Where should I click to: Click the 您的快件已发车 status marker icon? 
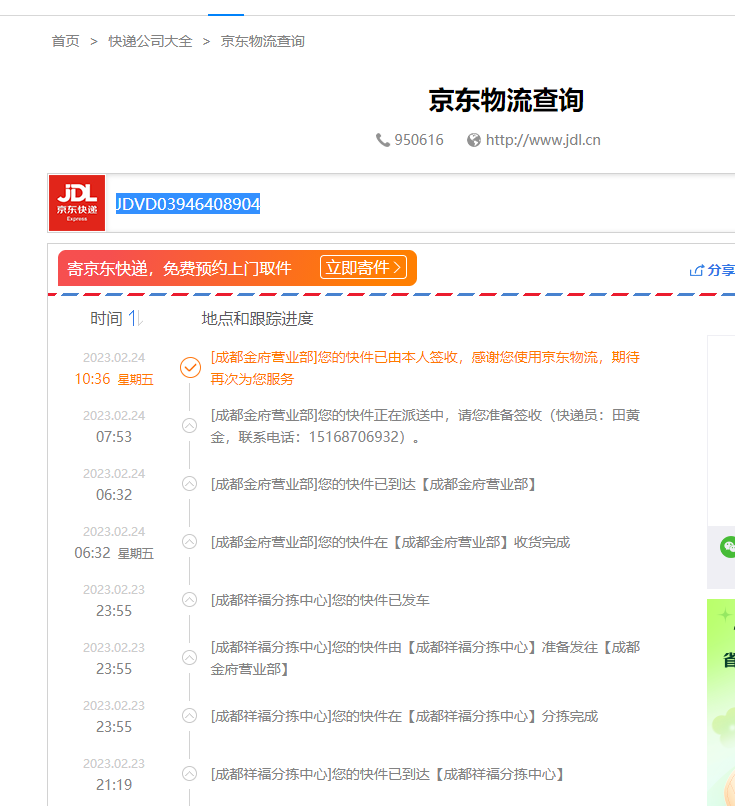pos(190,600)
